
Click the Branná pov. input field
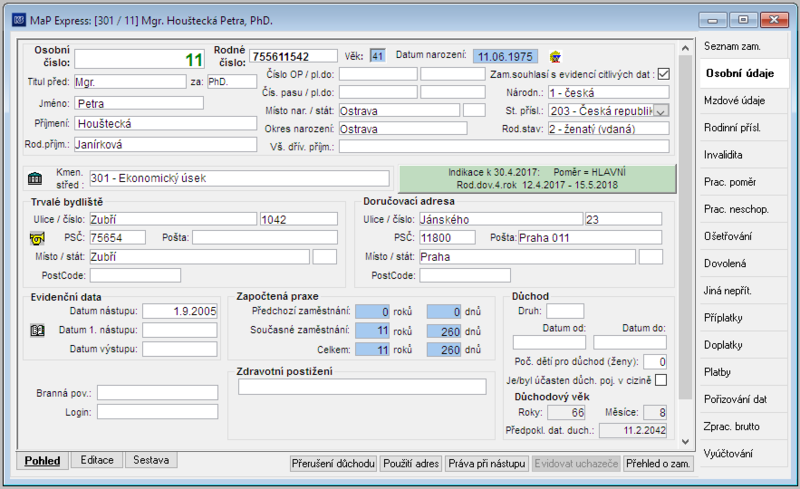(x=158, y=393)
